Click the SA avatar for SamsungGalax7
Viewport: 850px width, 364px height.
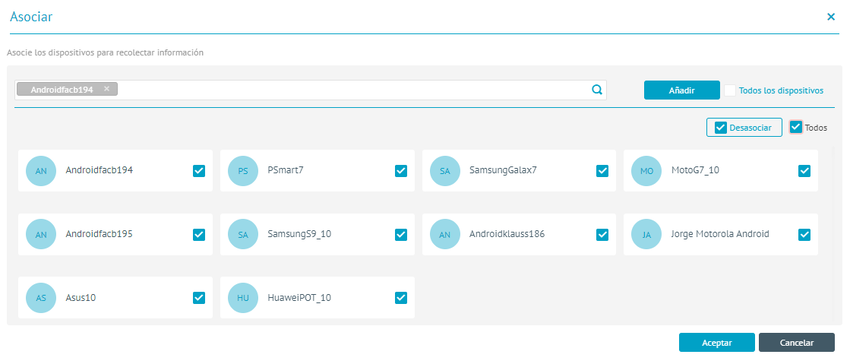[445, 171]
